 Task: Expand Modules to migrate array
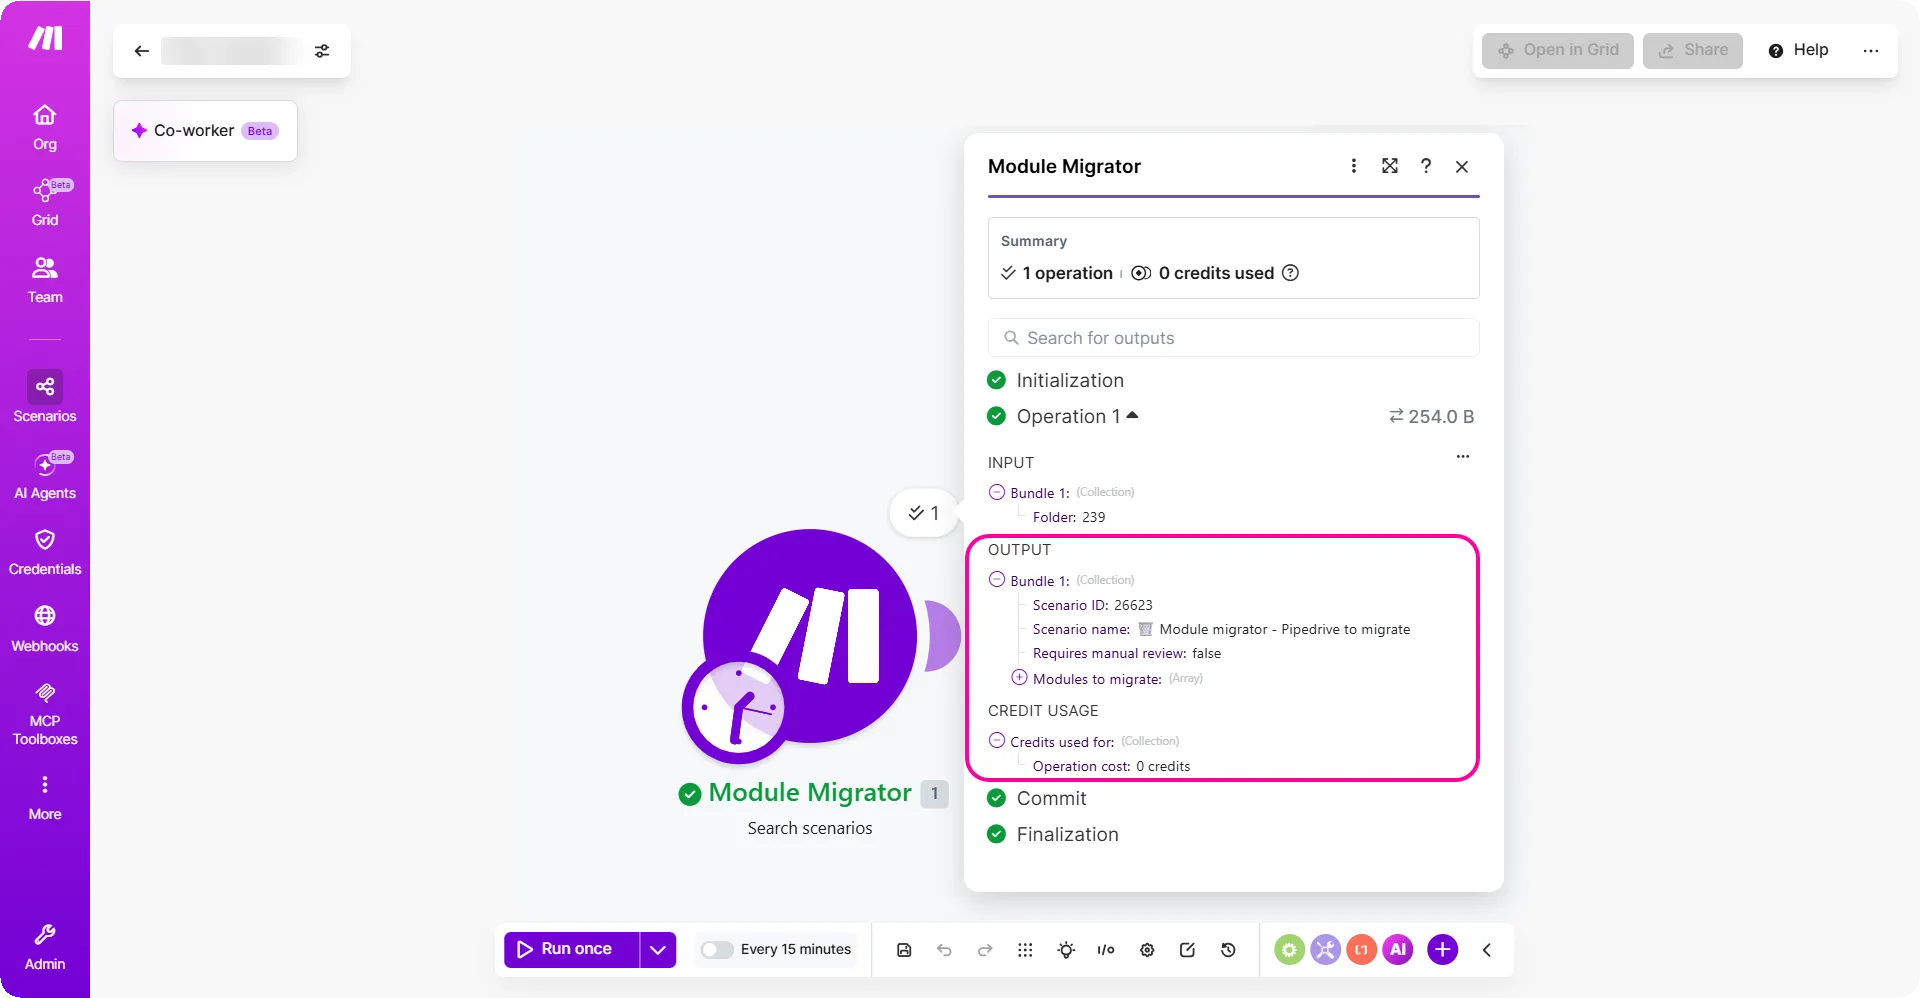coord(1019,678)
